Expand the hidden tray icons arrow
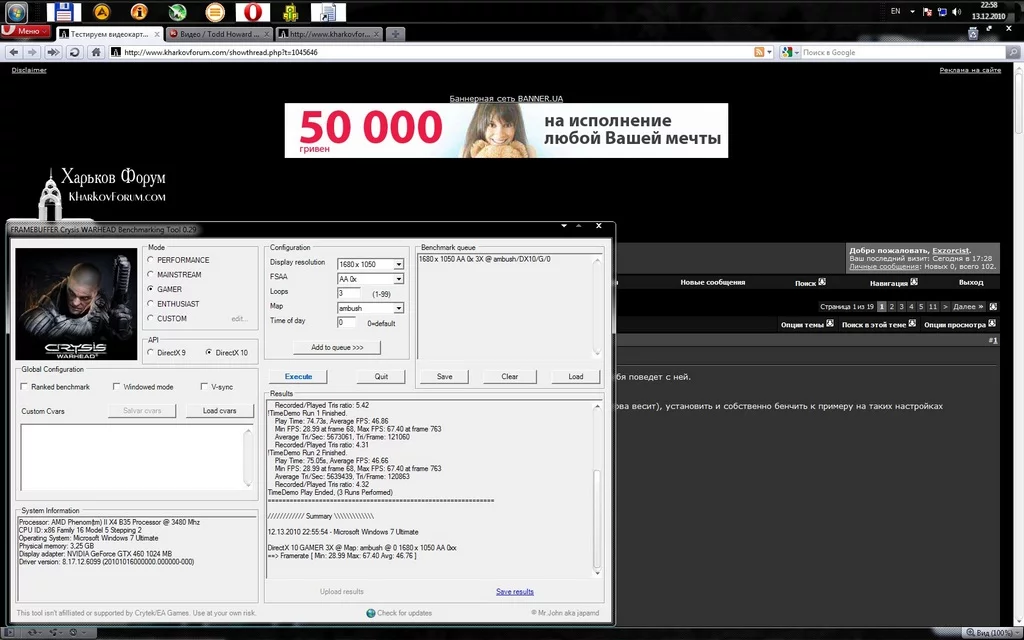Image resolution: width=1024 pixels, height=640 pixels. (912, 12)
